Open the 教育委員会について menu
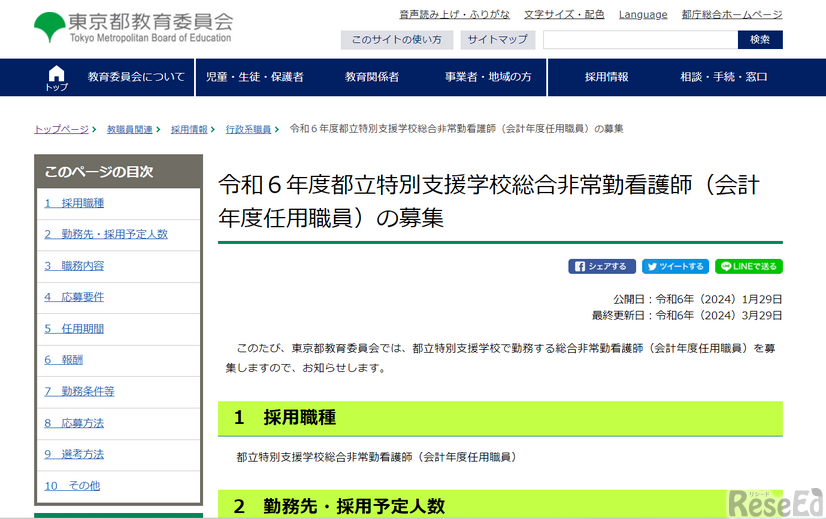 136,77
